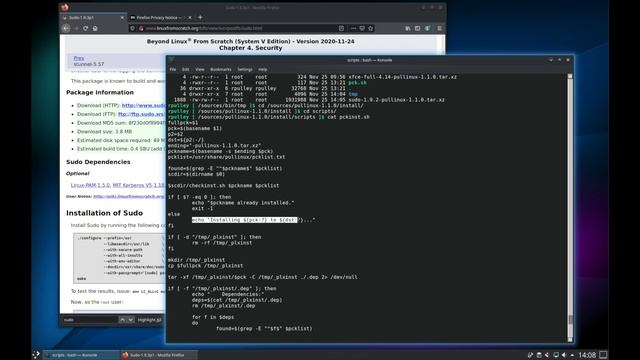640x360 pixels.
Task: Open Firefox hamburger menu
Action: tap(439, 28)
